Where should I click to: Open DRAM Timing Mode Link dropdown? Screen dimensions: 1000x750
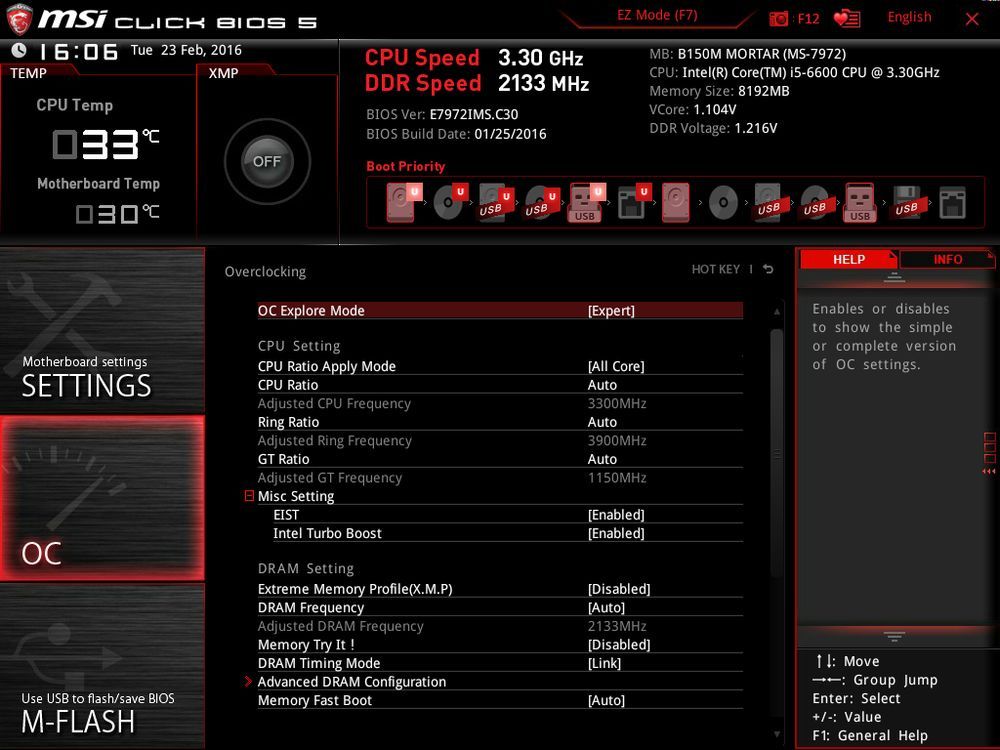[604, 663]
